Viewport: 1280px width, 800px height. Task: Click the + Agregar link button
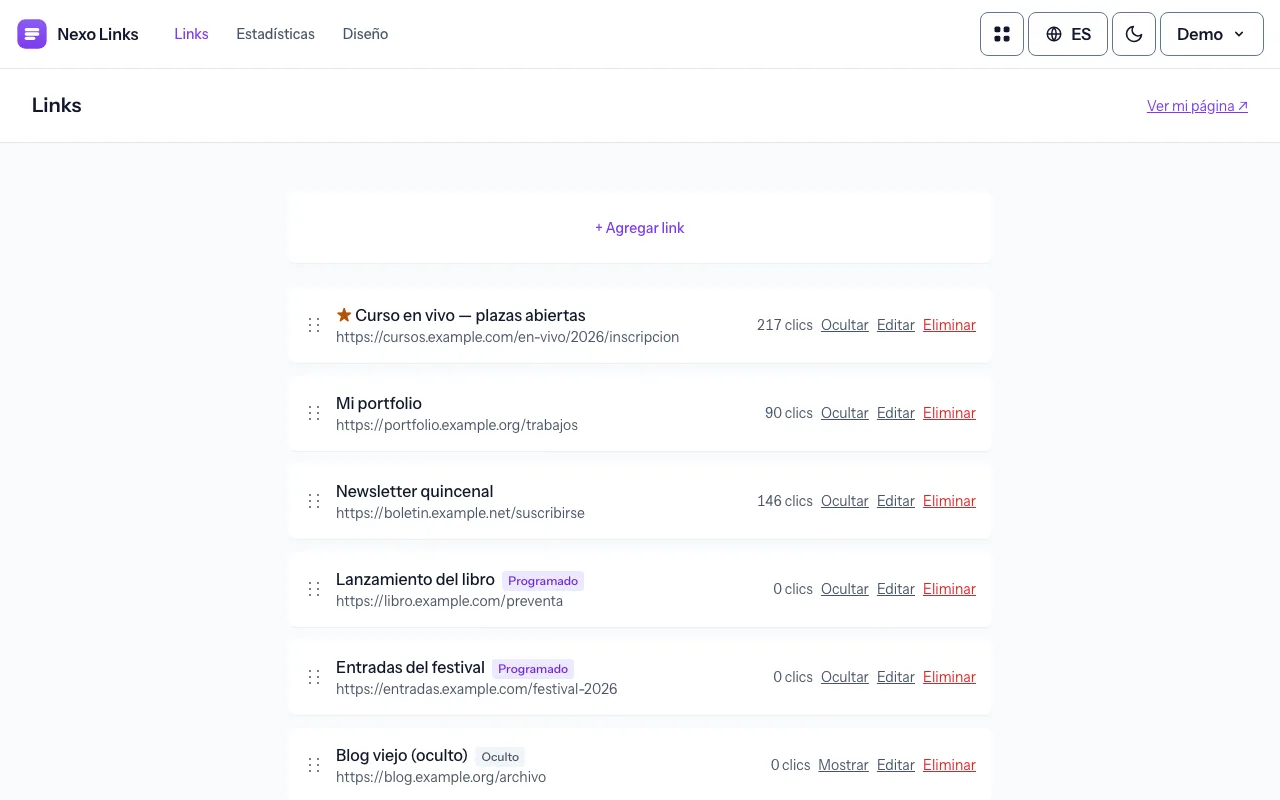coord(640,228)
